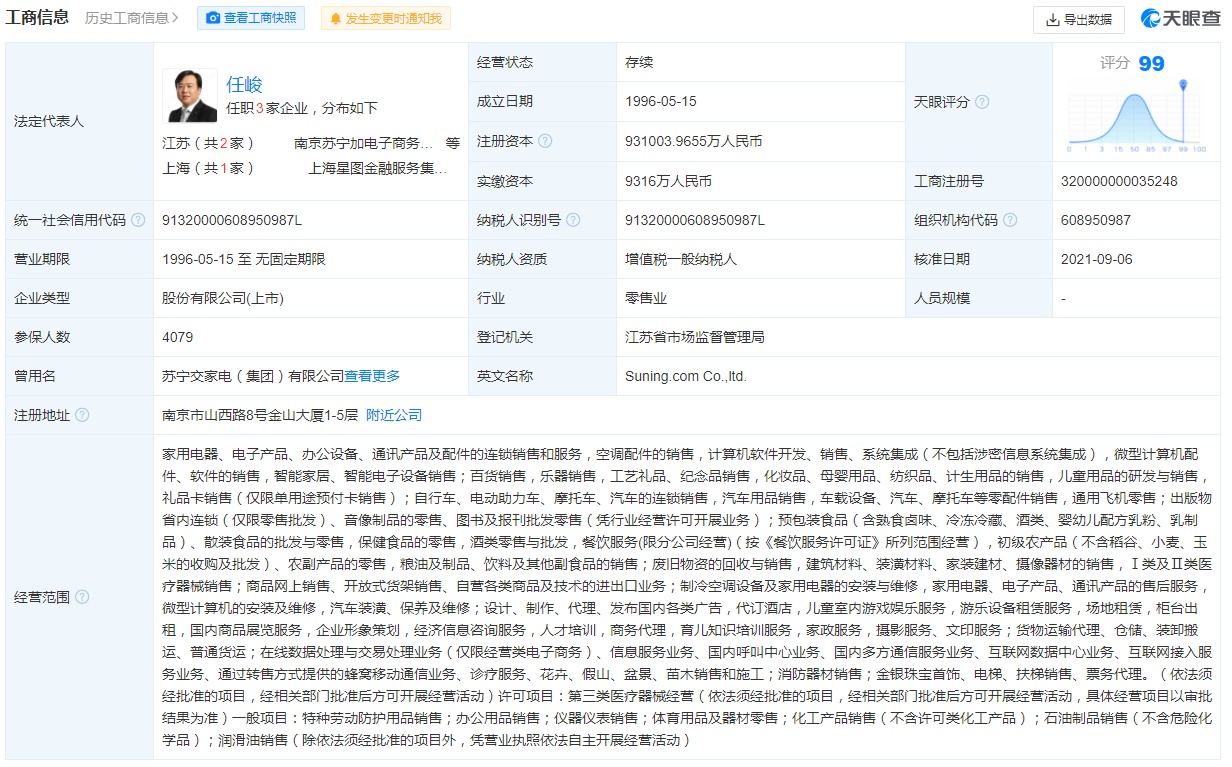Viewport: 1232px width, 767px height.
Task: Click 等 link after Nanjing company name
Action: [453, 143]
